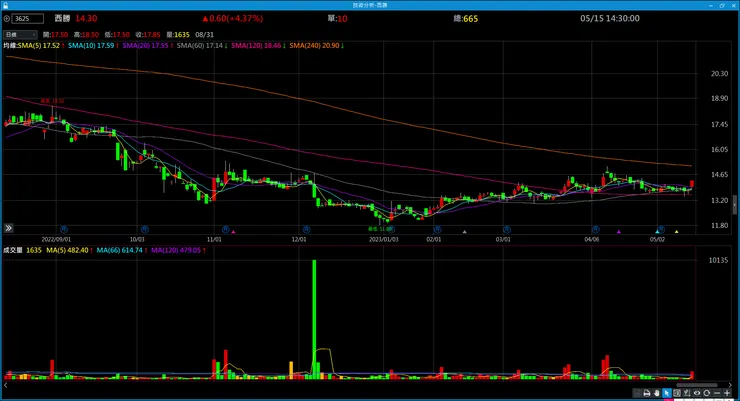Click the 10135 volume axis label
This screenshot has width=740, height=401.
click(718, 260)
